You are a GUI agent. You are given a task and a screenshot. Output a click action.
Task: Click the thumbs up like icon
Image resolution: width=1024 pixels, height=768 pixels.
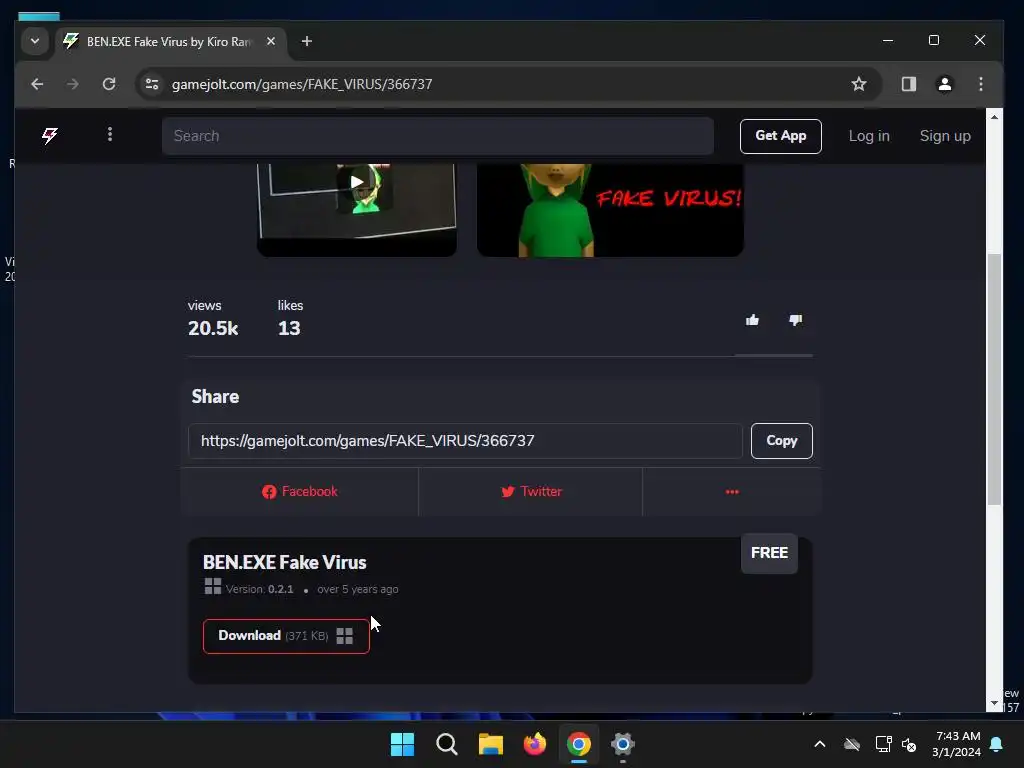tap(752, 320)
